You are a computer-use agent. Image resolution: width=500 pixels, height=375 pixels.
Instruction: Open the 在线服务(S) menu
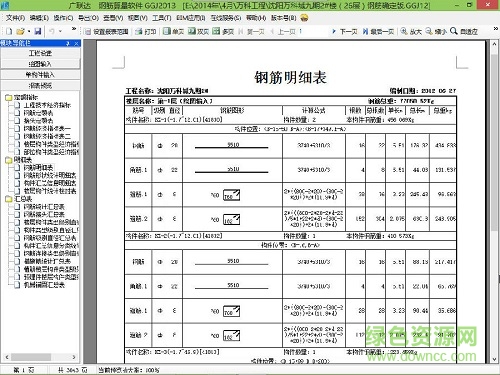226,18
